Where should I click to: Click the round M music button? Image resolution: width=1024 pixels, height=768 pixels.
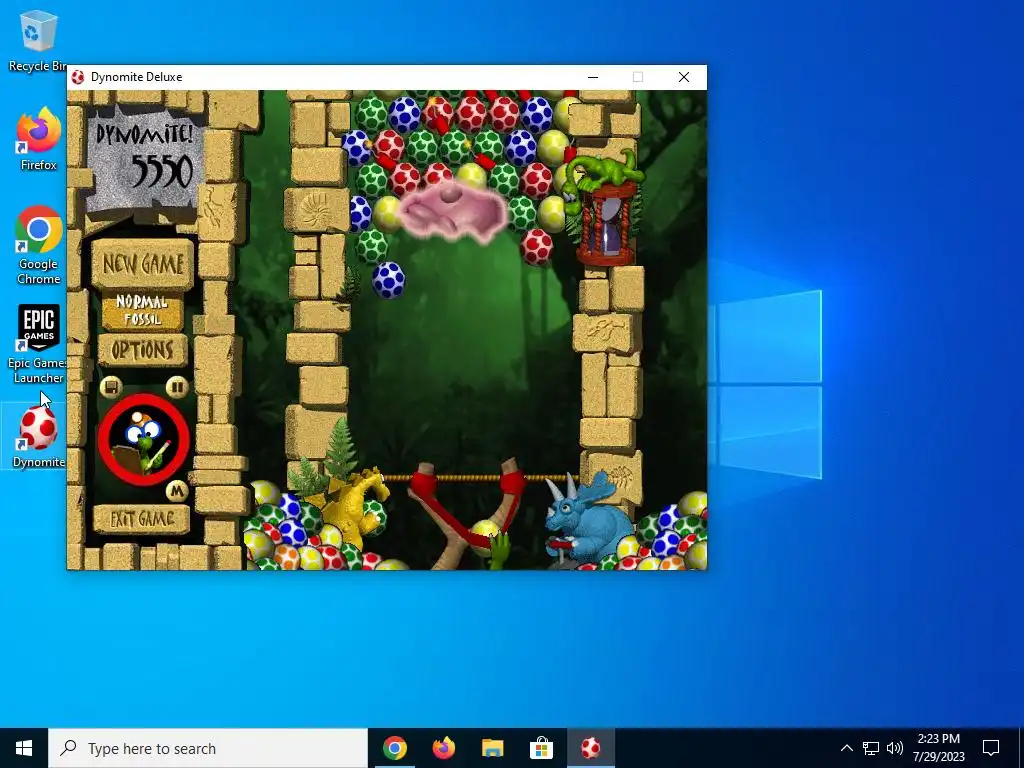(x=176, y=490)
